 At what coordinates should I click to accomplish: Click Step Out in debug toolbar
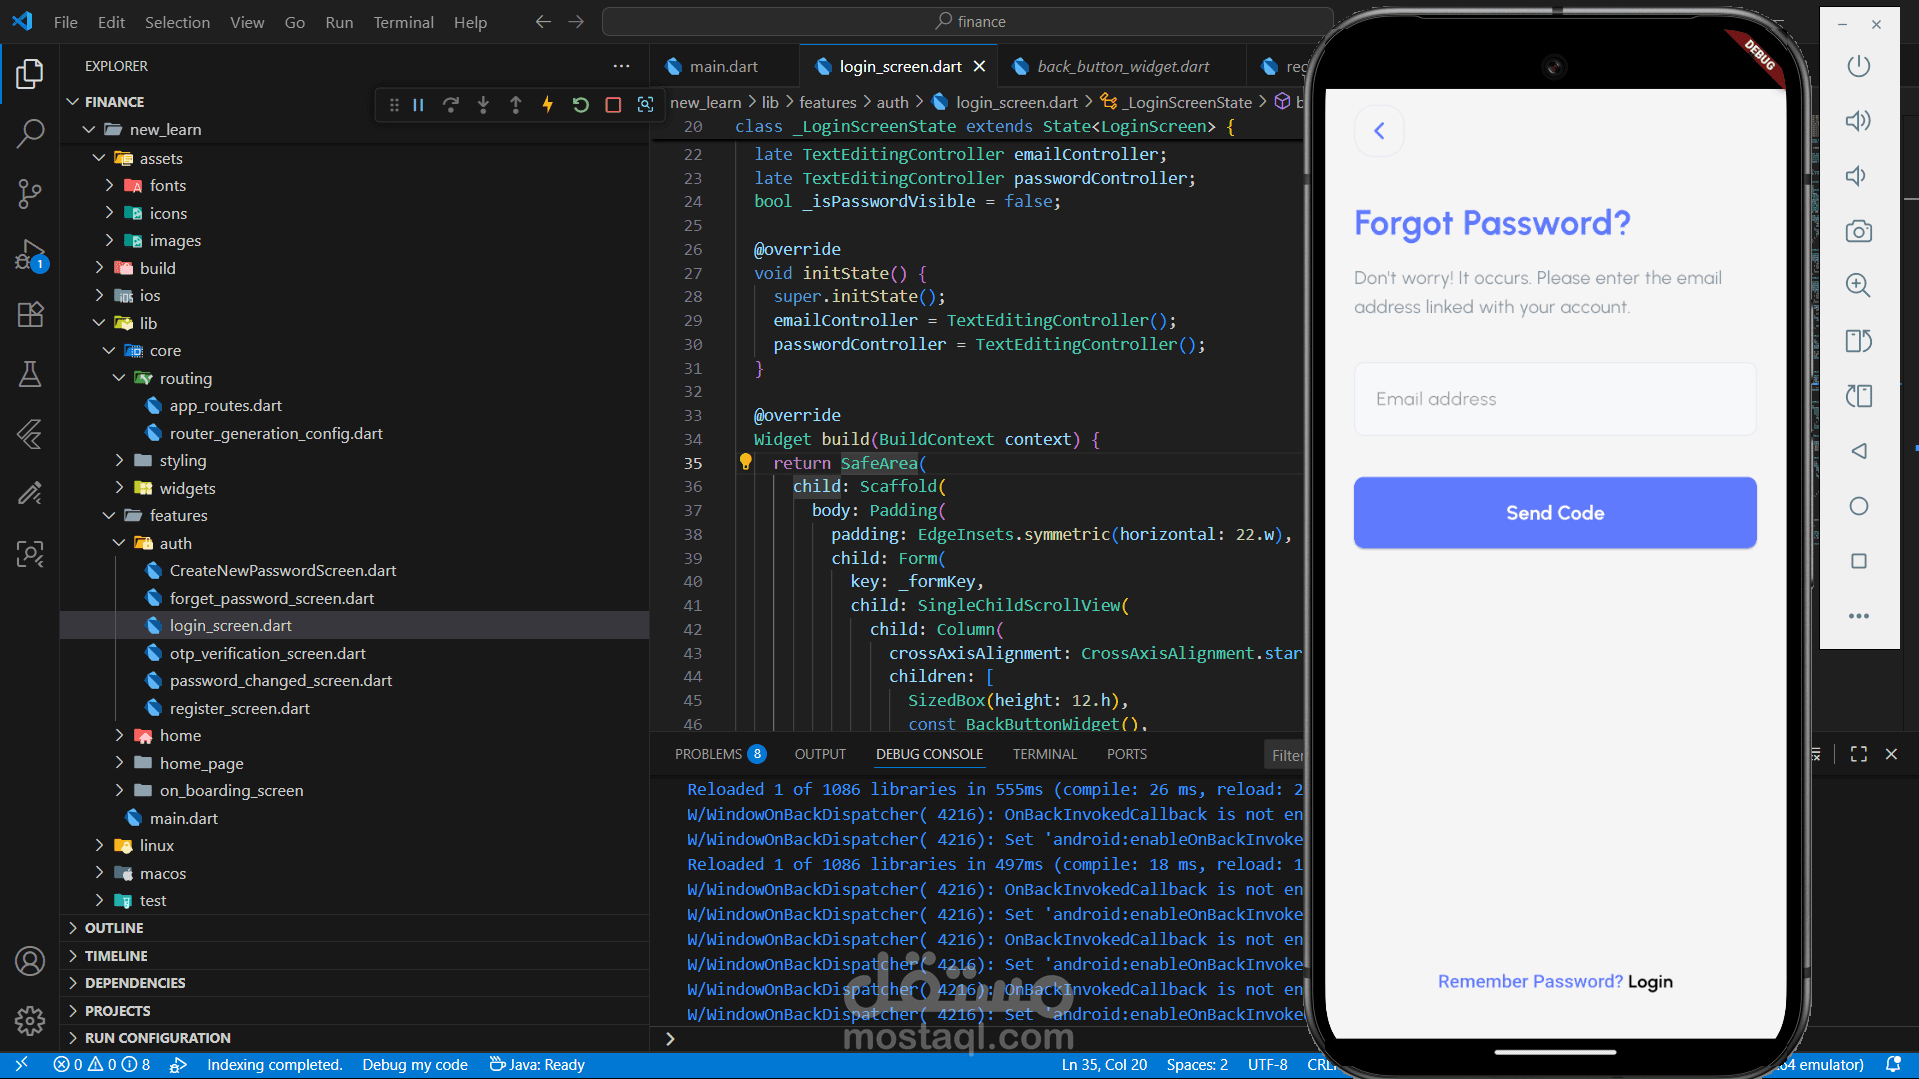515,105
